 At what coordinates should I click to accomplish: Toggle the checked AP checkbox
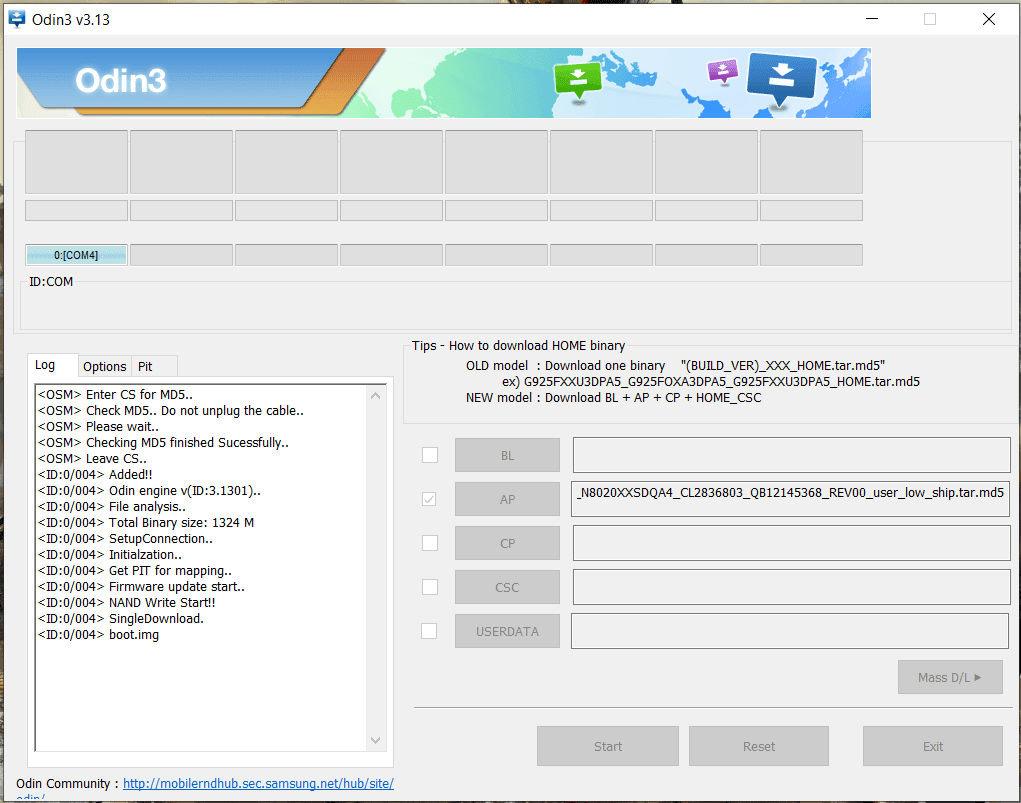429,499
